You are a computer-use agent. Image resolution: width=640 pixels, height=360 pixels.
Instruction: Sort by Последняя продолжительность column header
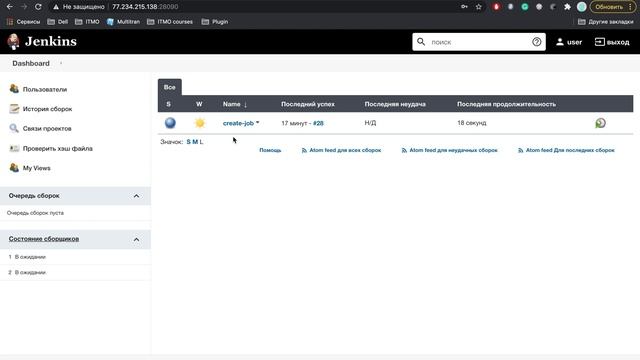pyautogui.click(x=506, y=104)
